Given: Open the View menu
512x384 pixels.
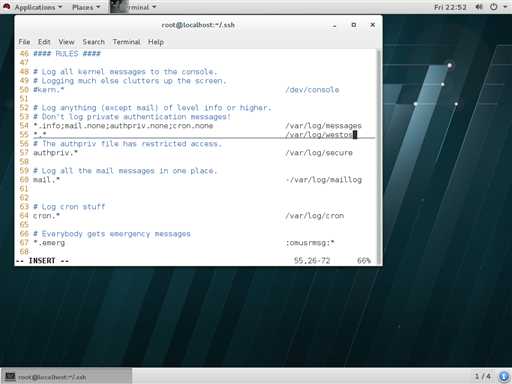Looking at the screenshot, I should [x=66, y=42].
